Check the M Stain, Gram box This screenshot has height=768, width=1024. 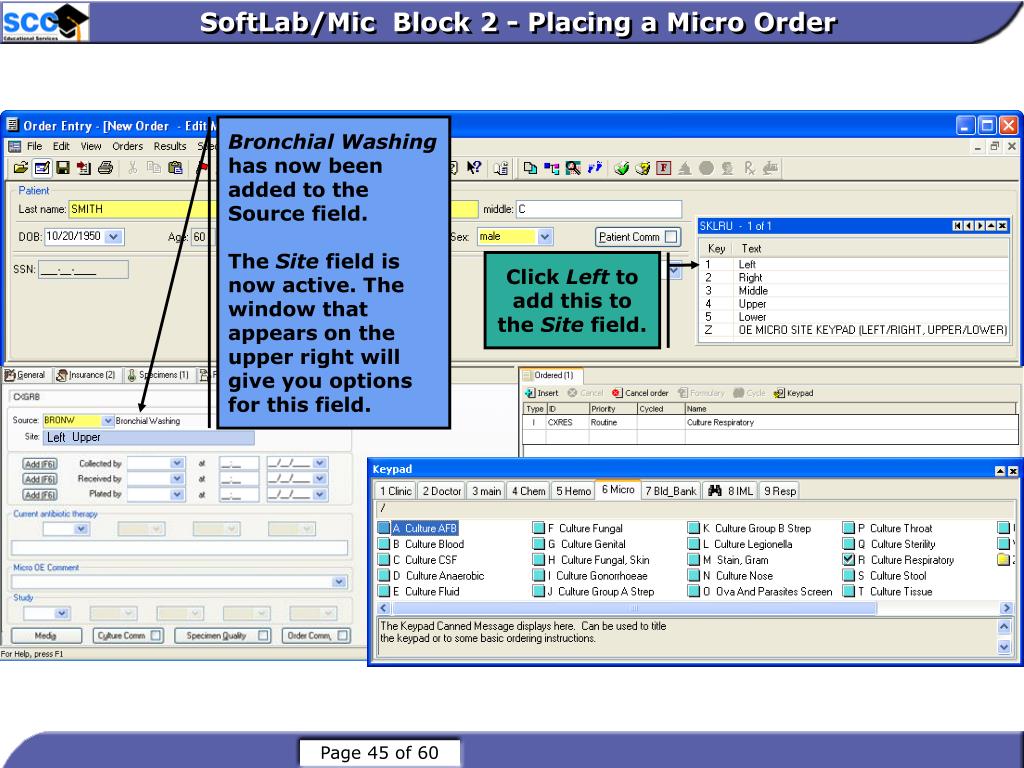pos(694,559)
